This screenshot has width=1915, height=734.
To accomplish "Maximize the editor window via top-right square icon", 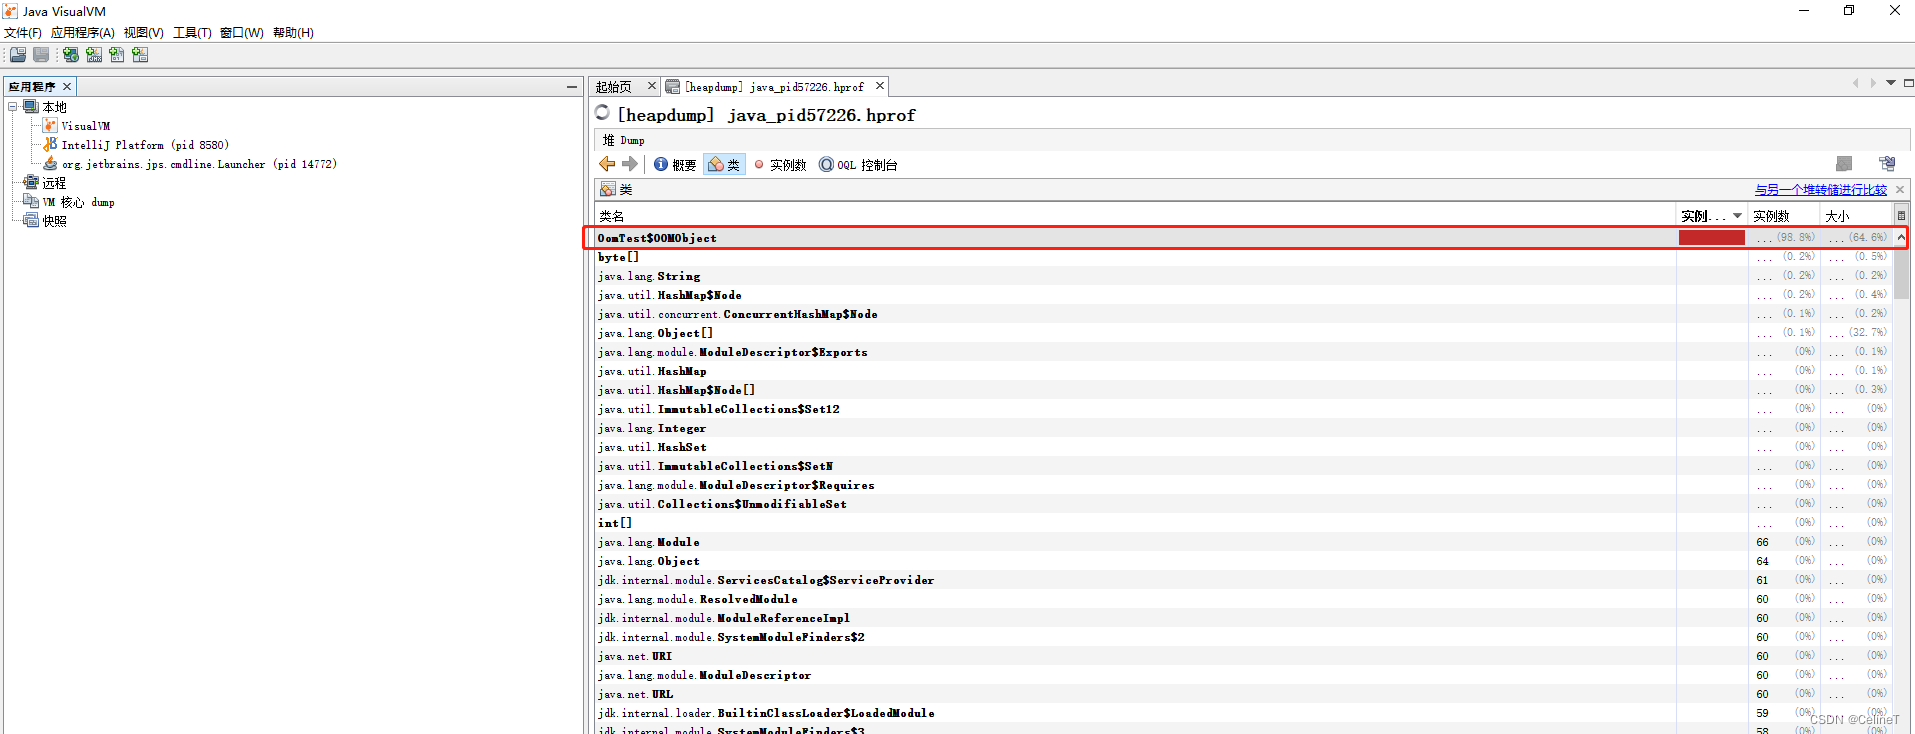I will pyautogui.click(x=1908, y=83).
